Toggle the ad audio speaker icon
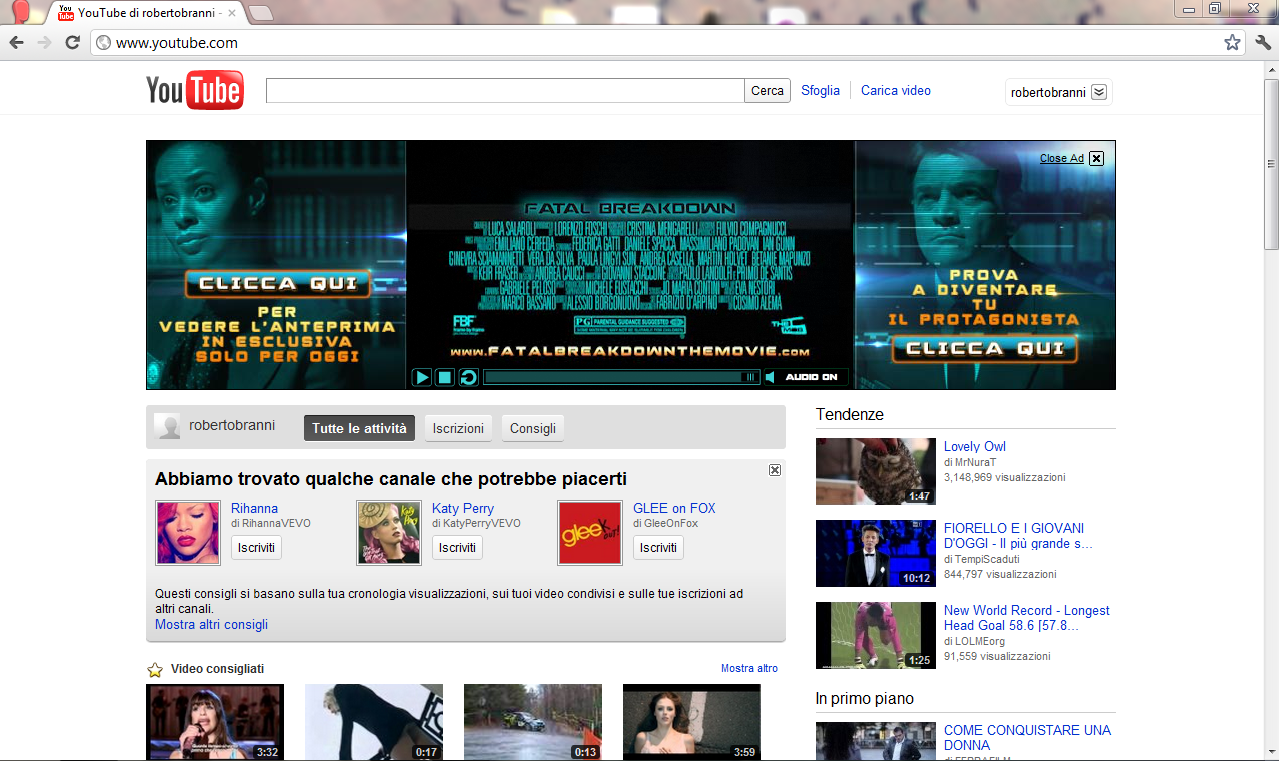 point(771,377)
